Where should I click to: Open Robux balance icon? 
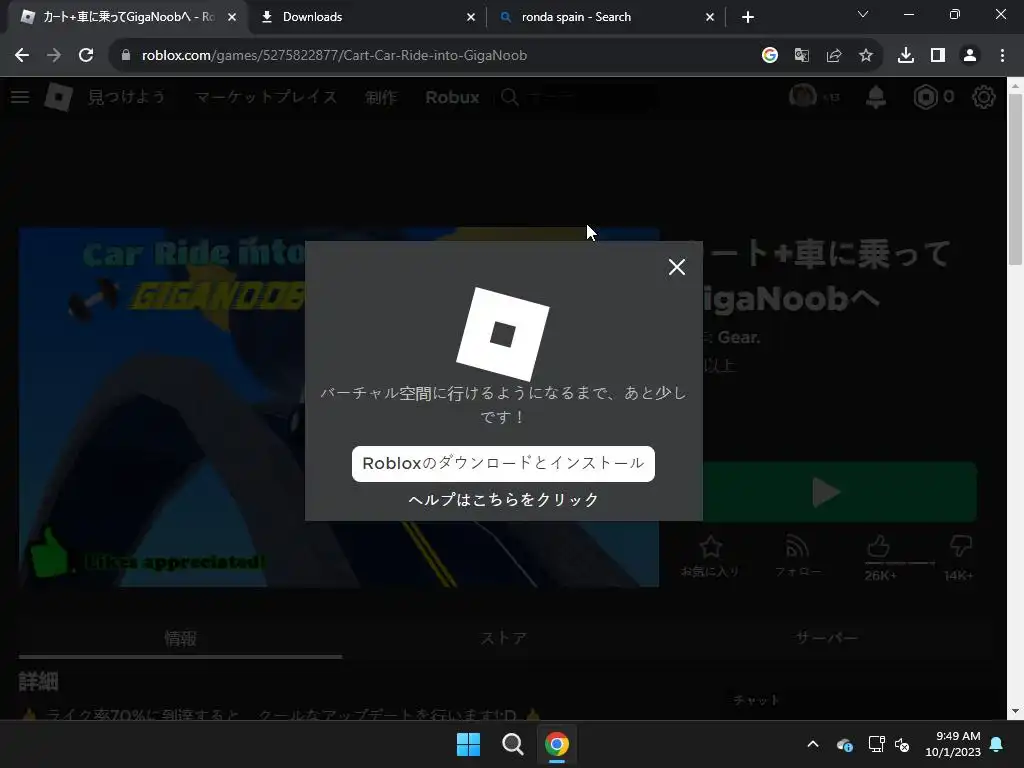point(925,97)
